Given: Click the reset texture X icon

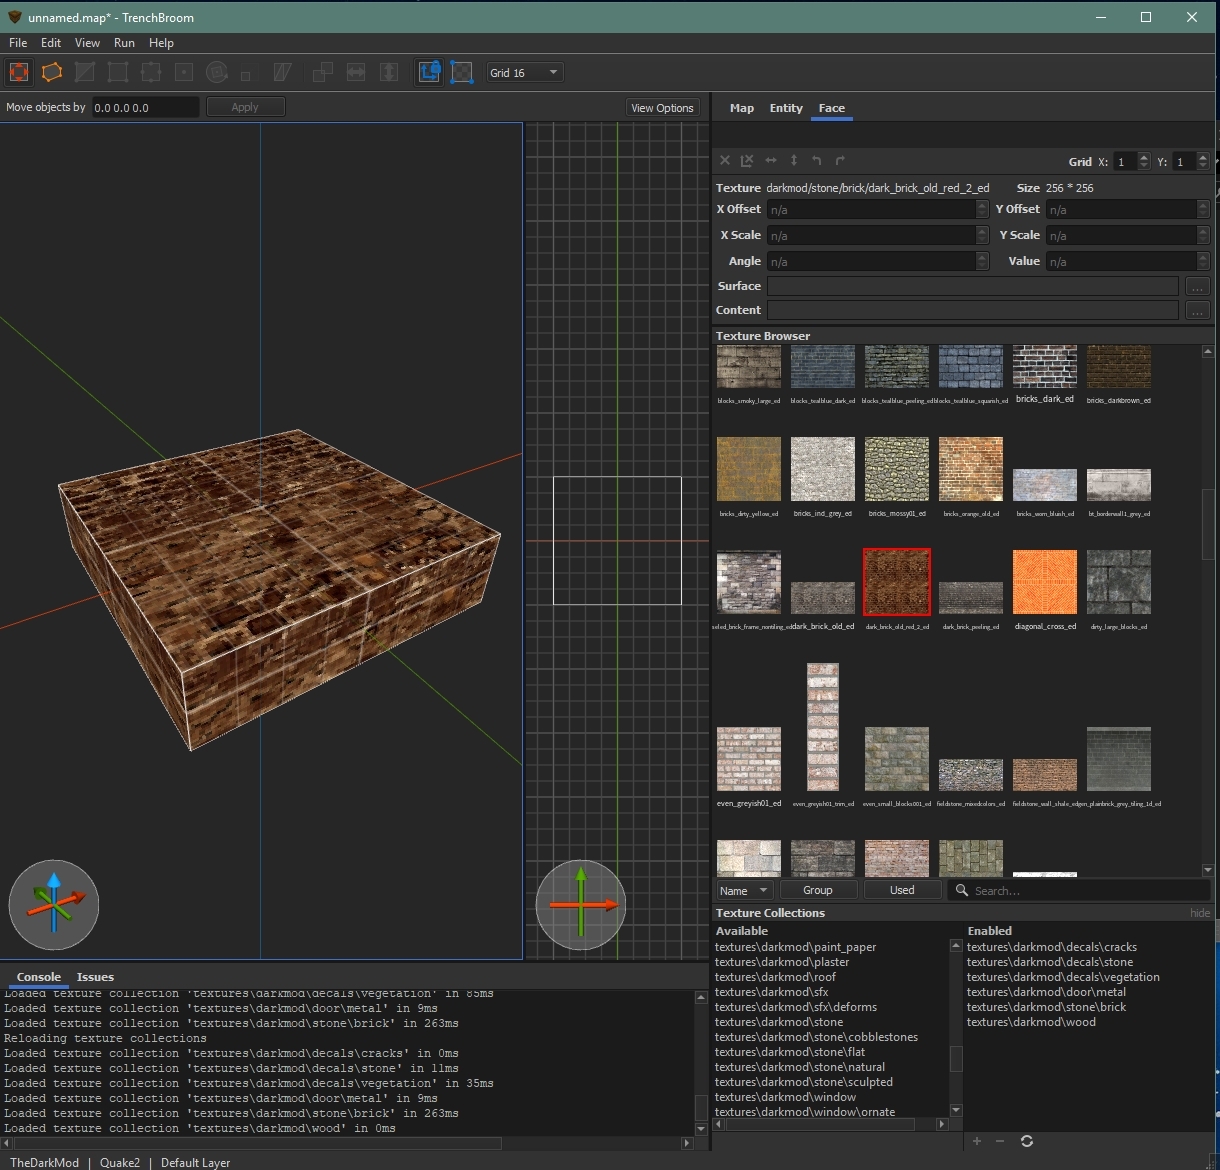Looking at the screenshot, I should click(726, 161).
